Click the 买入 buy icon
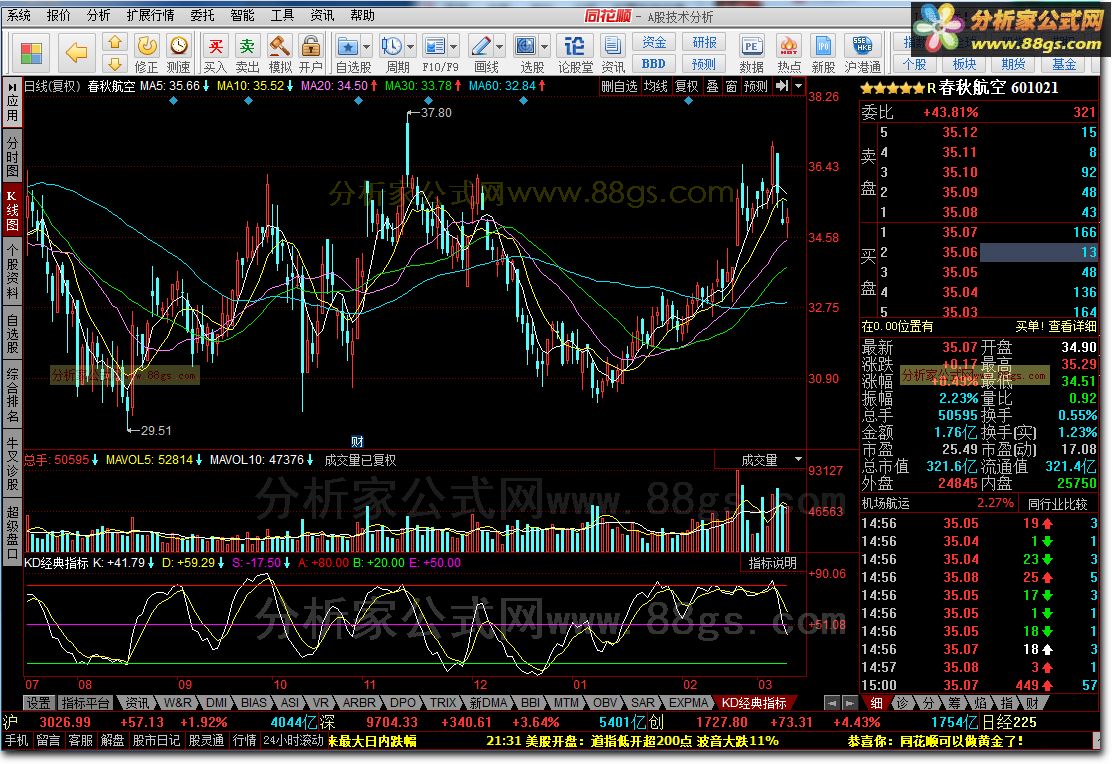 pos(214,54)
